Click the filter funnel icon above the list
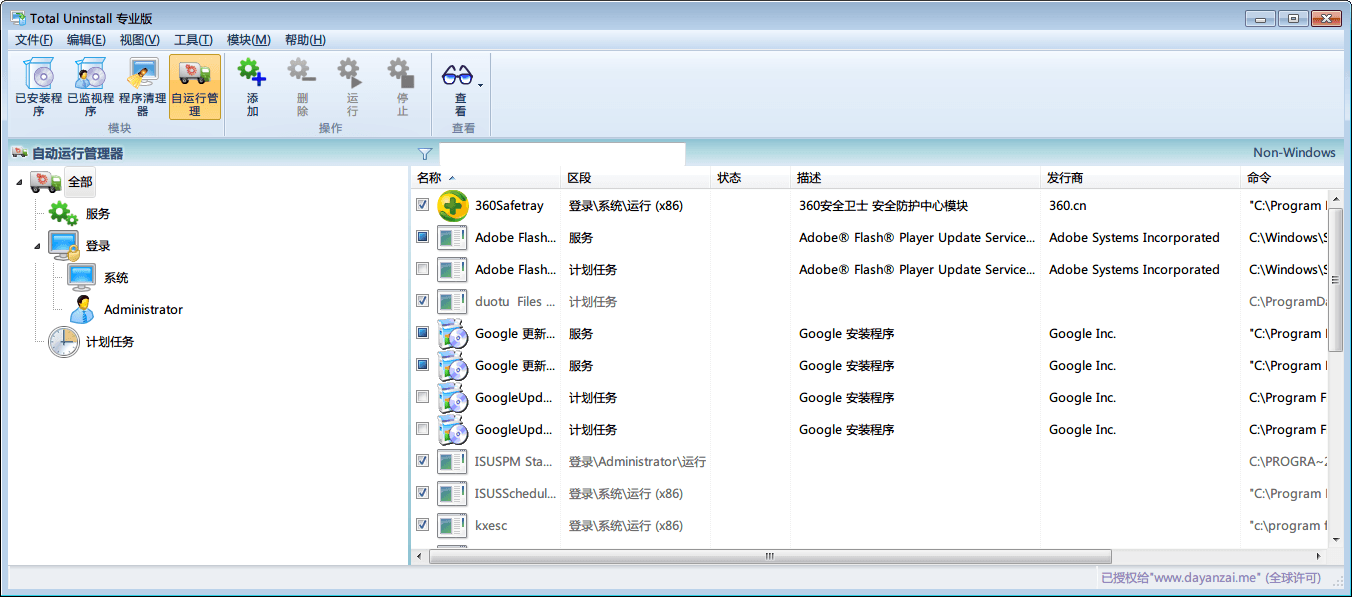Screen dimensions: 1352x597 point(424,154)
